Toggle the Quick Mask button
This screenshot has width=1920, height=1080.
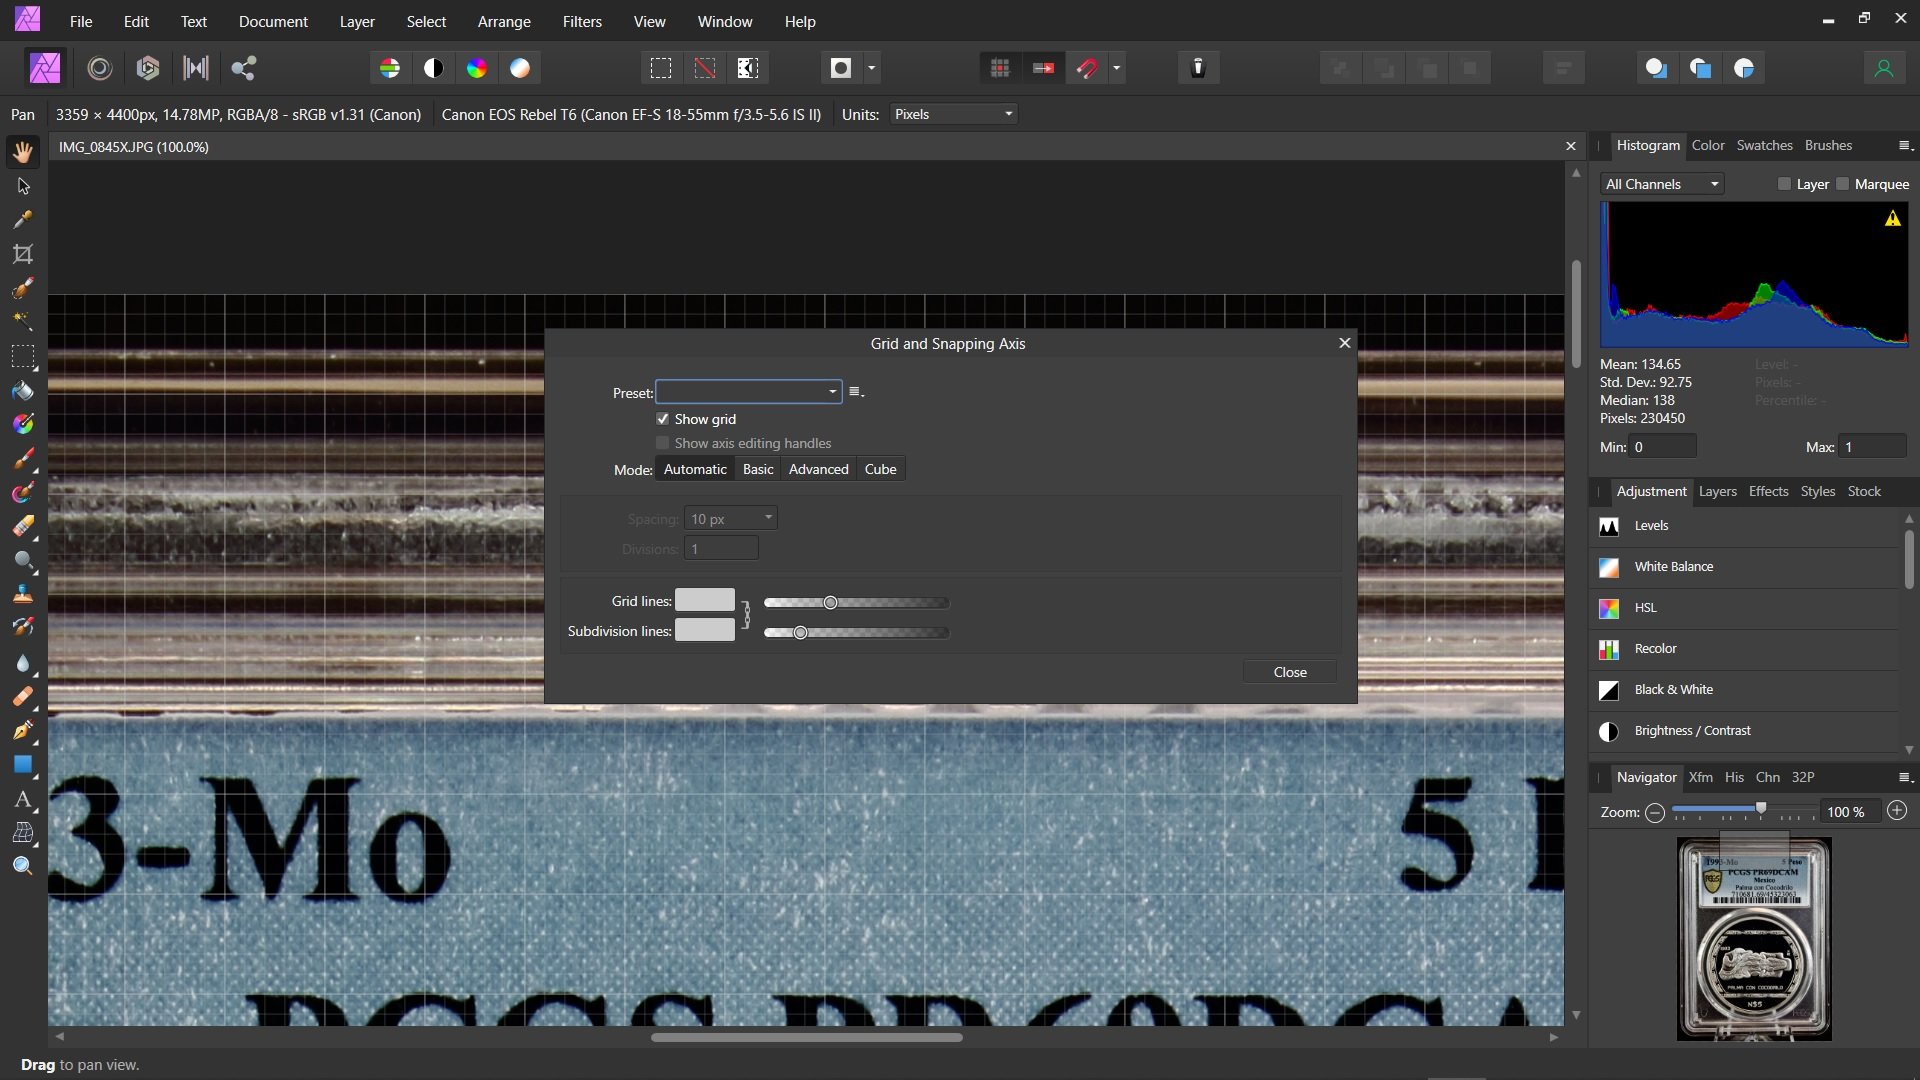click(x=841, y=68)
